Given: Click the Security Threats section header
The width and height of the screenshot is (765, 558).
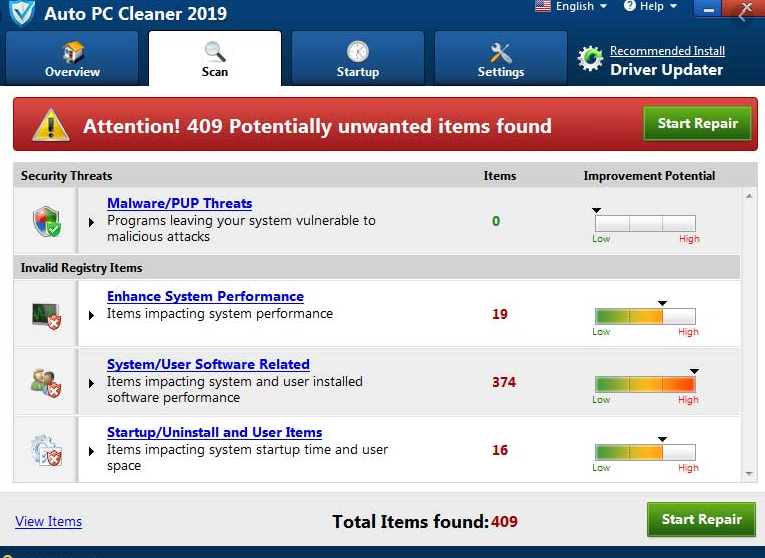Looking at the screenshot, I should point(66,176).
